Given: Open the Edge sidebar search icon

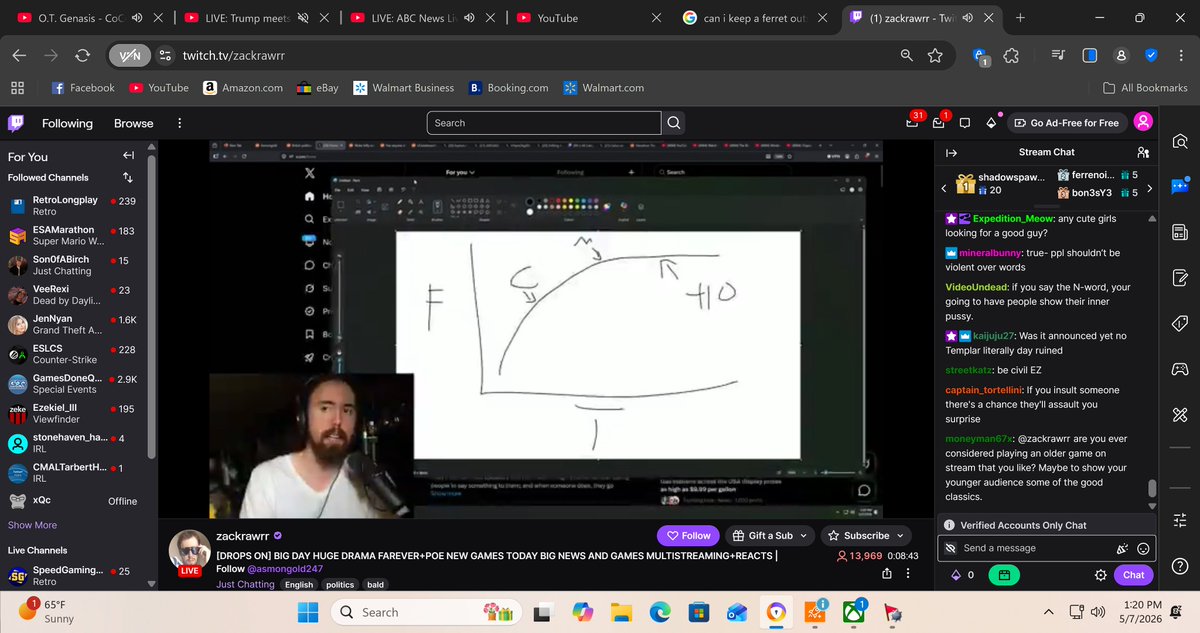Looking at the screenshot, I should (1180, 141).
